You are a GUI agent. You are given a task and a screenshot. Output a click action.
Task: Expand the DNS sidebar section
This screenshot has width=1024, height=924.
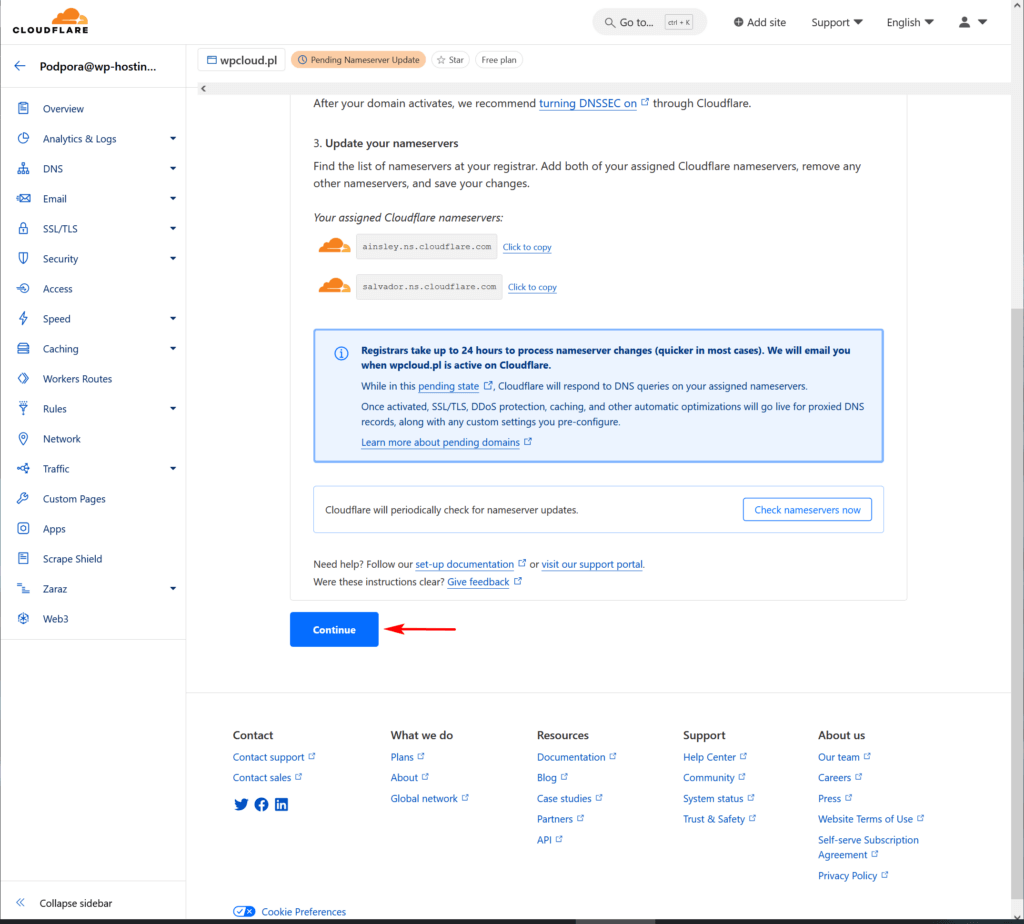click(x=173, y=169)
